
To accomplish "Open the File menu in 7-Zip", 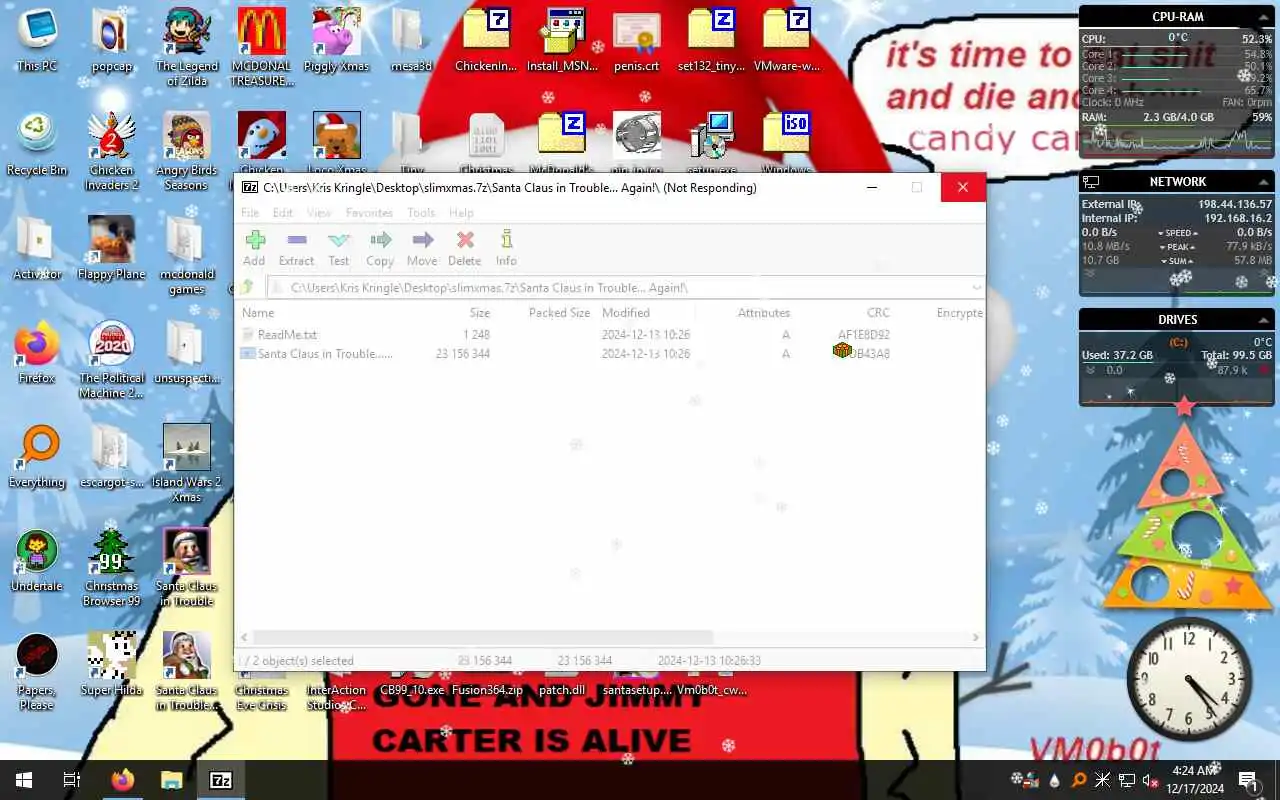I will pyautogui.click(x=250, y=213).
